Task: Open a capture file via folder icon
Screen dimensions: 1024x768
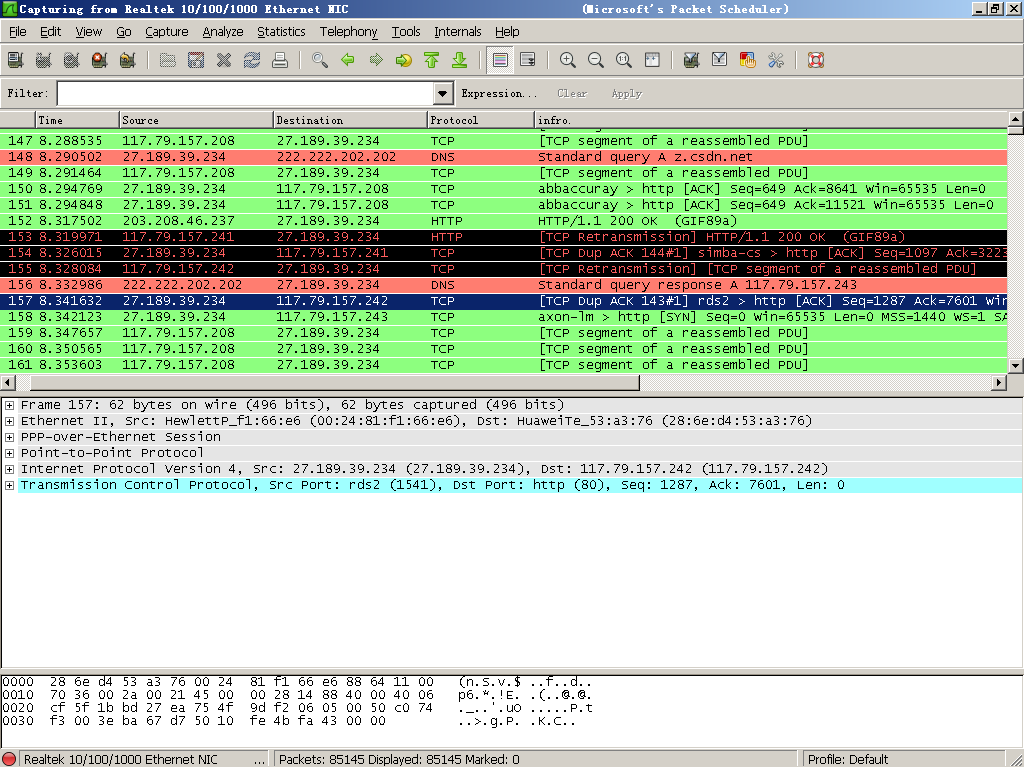Action: pos(168,60)
